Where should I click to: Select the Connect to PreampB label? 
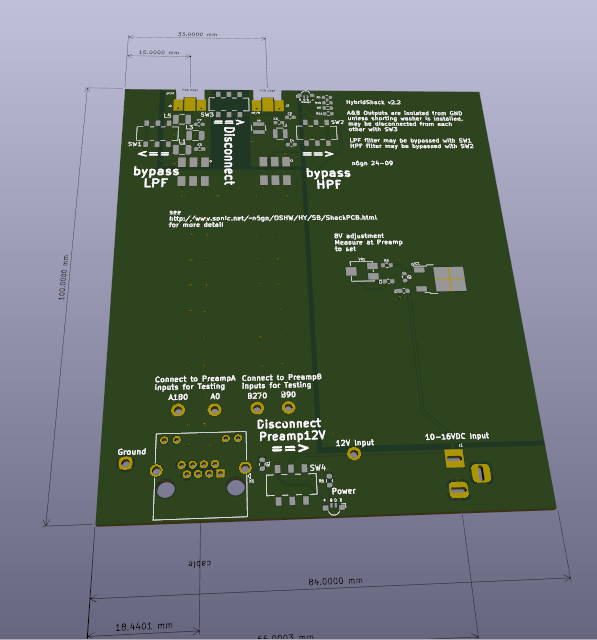[x=282, y=381]
